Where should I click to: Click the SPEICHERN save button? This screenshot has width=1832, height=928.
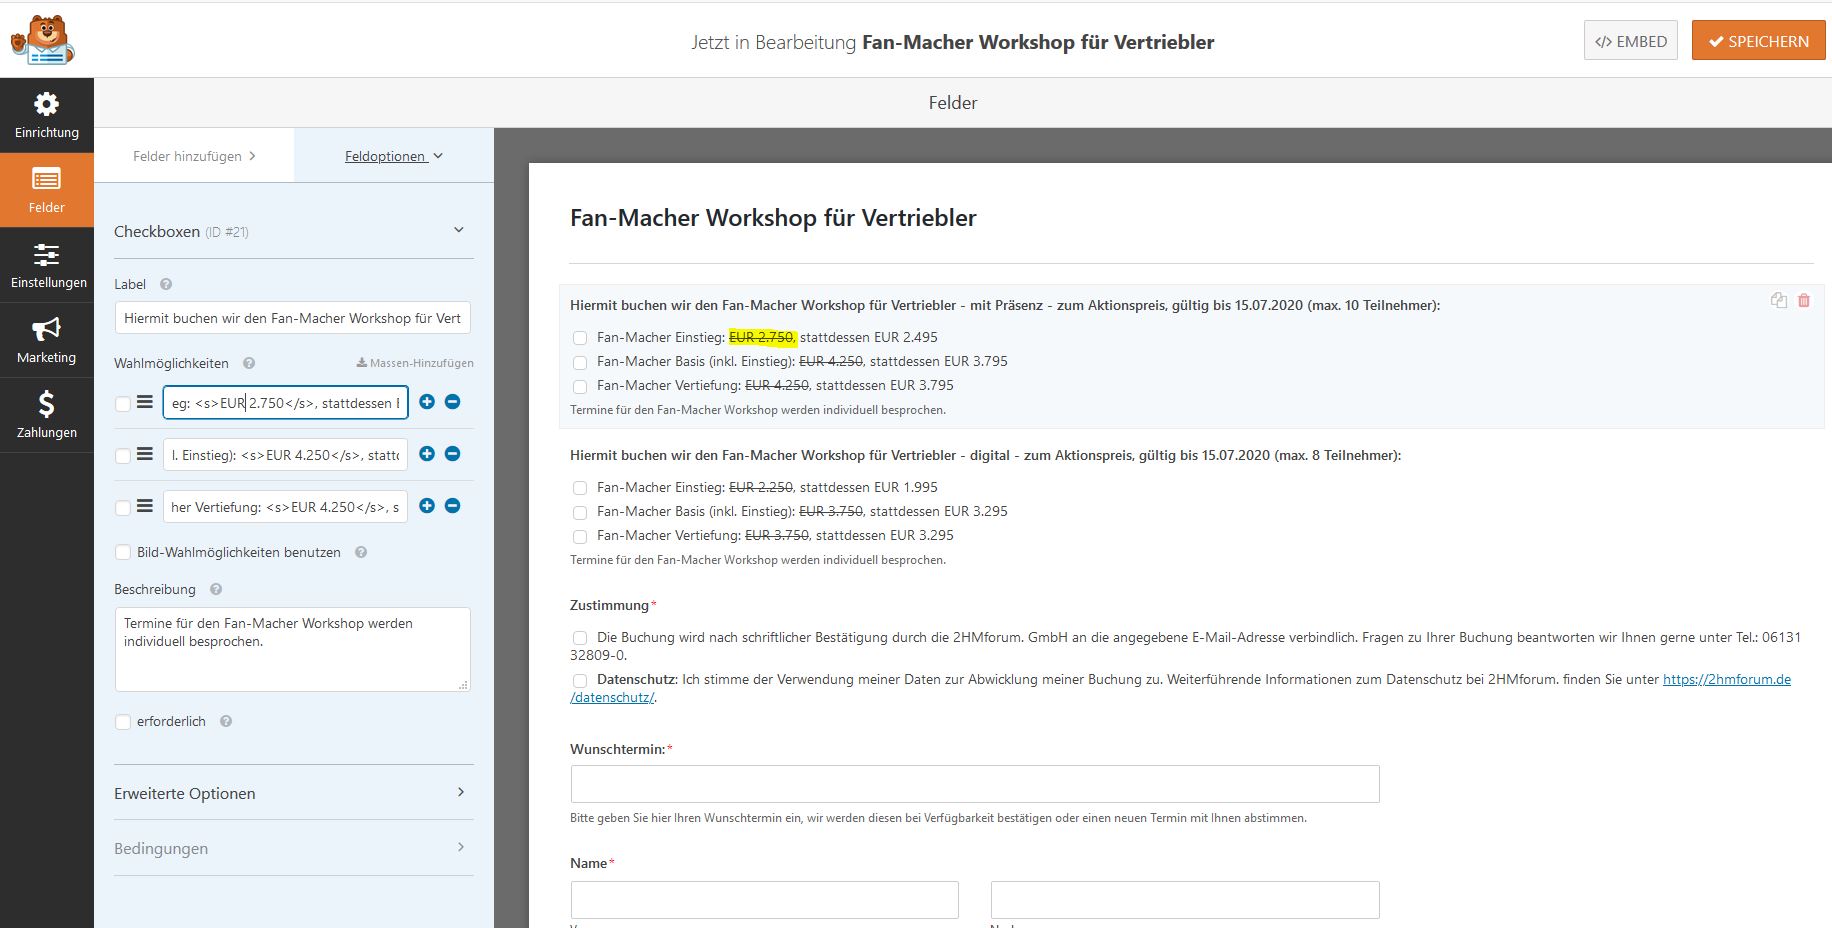click(x=1758, y=41)
